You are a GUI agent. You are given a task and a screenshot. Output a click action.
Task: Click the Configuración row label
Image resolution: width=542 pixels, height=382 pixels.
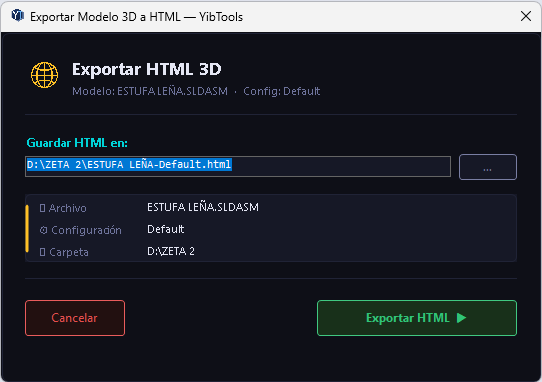point(86,230)
